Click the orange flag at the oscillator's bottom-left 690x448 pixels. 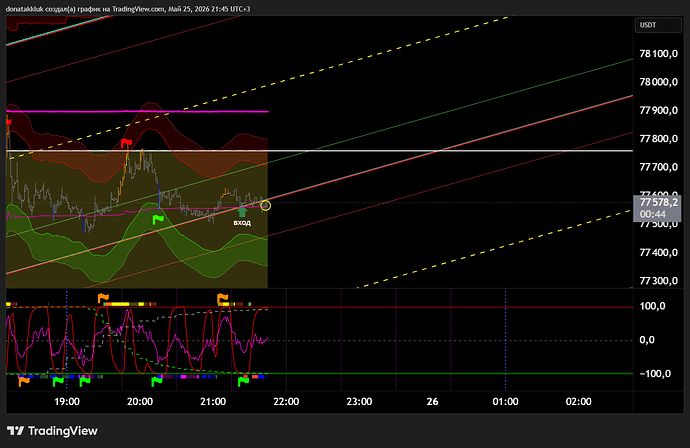(24, 381)
